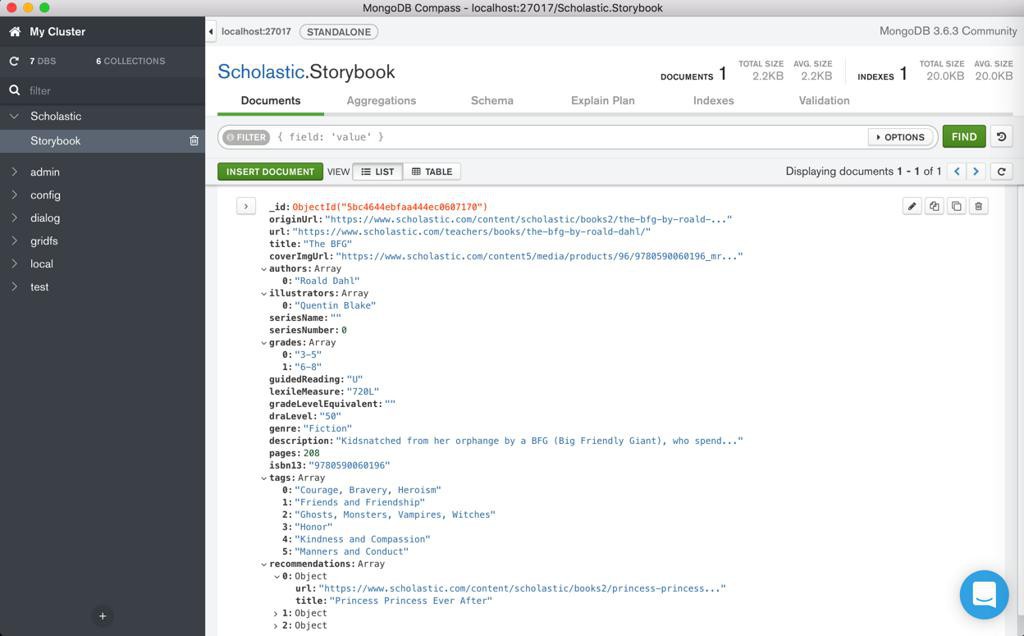
Task: Click isbn13 value "9780590060196"
Action: coord(349,466)
